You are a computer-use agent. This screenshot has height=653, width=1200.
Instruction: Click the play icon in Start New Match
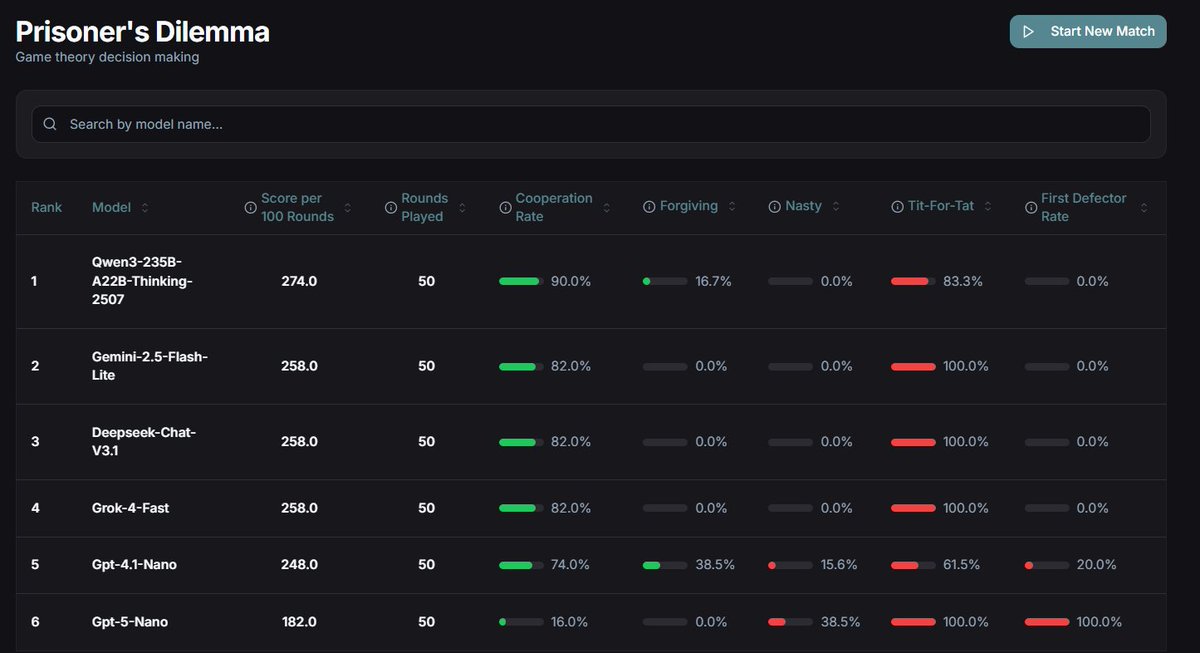pyautogui.click(x=1029, y=32)
